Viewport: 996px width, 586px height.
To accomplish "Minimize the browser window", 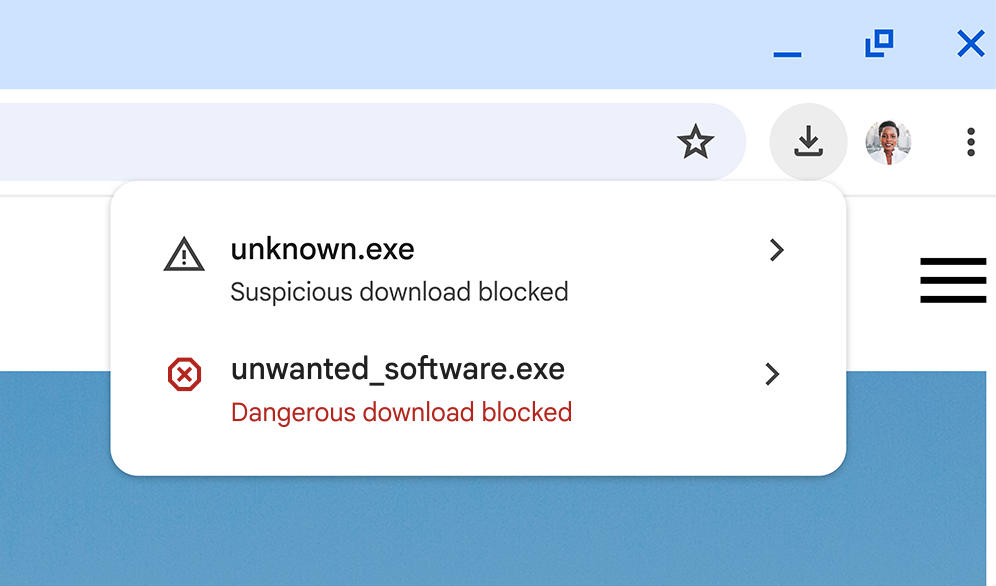I will (x=787, y=55).
